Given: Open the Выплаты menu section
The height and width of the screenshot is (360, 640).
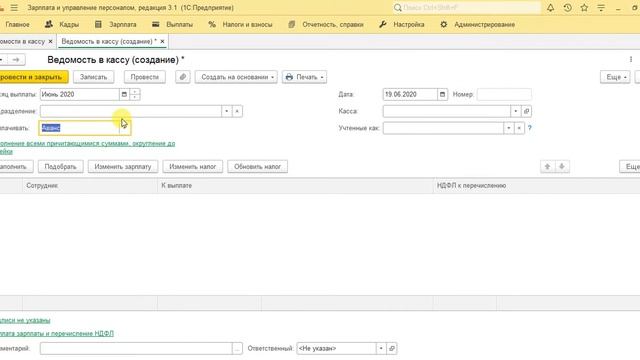Looking at the screenshot, I should point(172,24).
